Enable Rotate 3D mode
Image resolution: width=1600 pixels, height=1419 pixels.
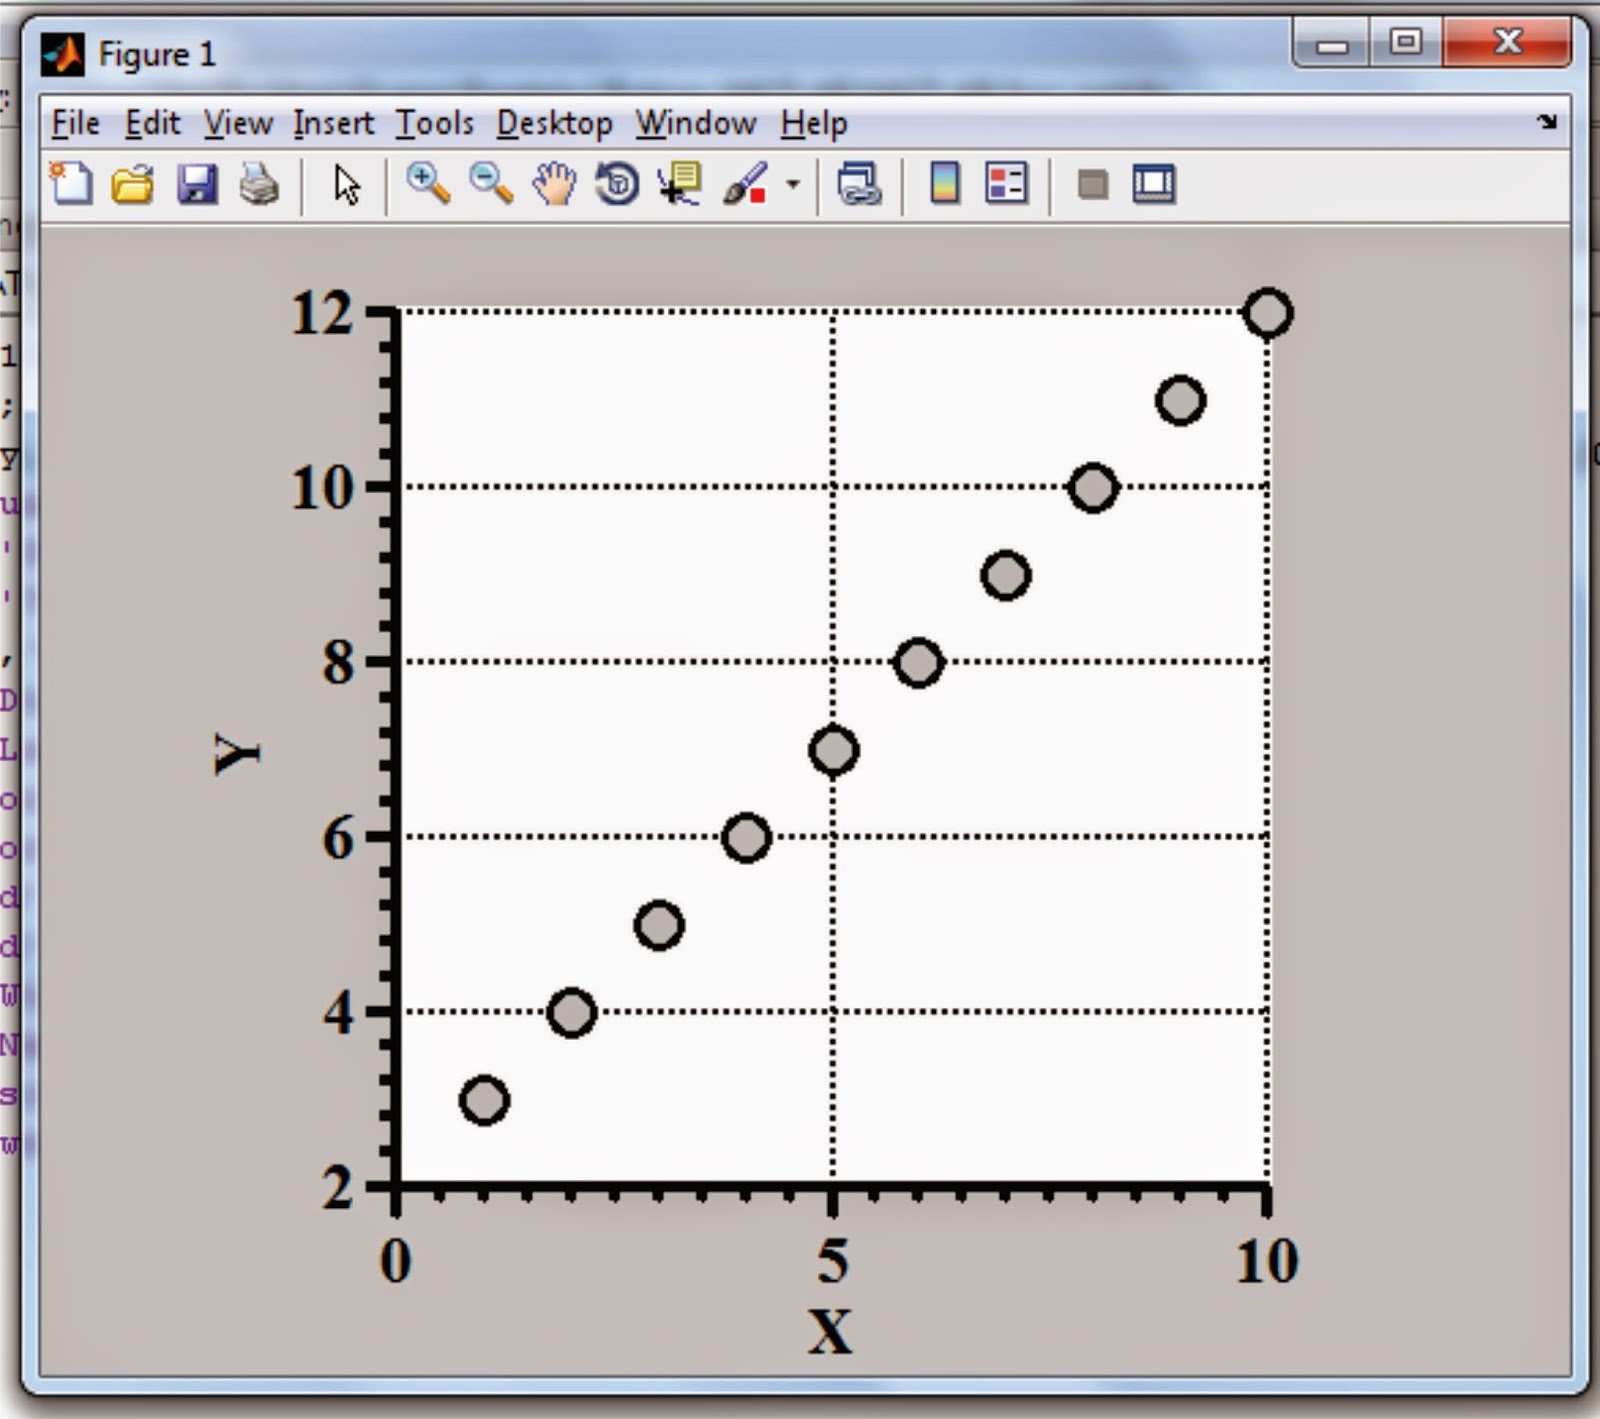[616, 184]
